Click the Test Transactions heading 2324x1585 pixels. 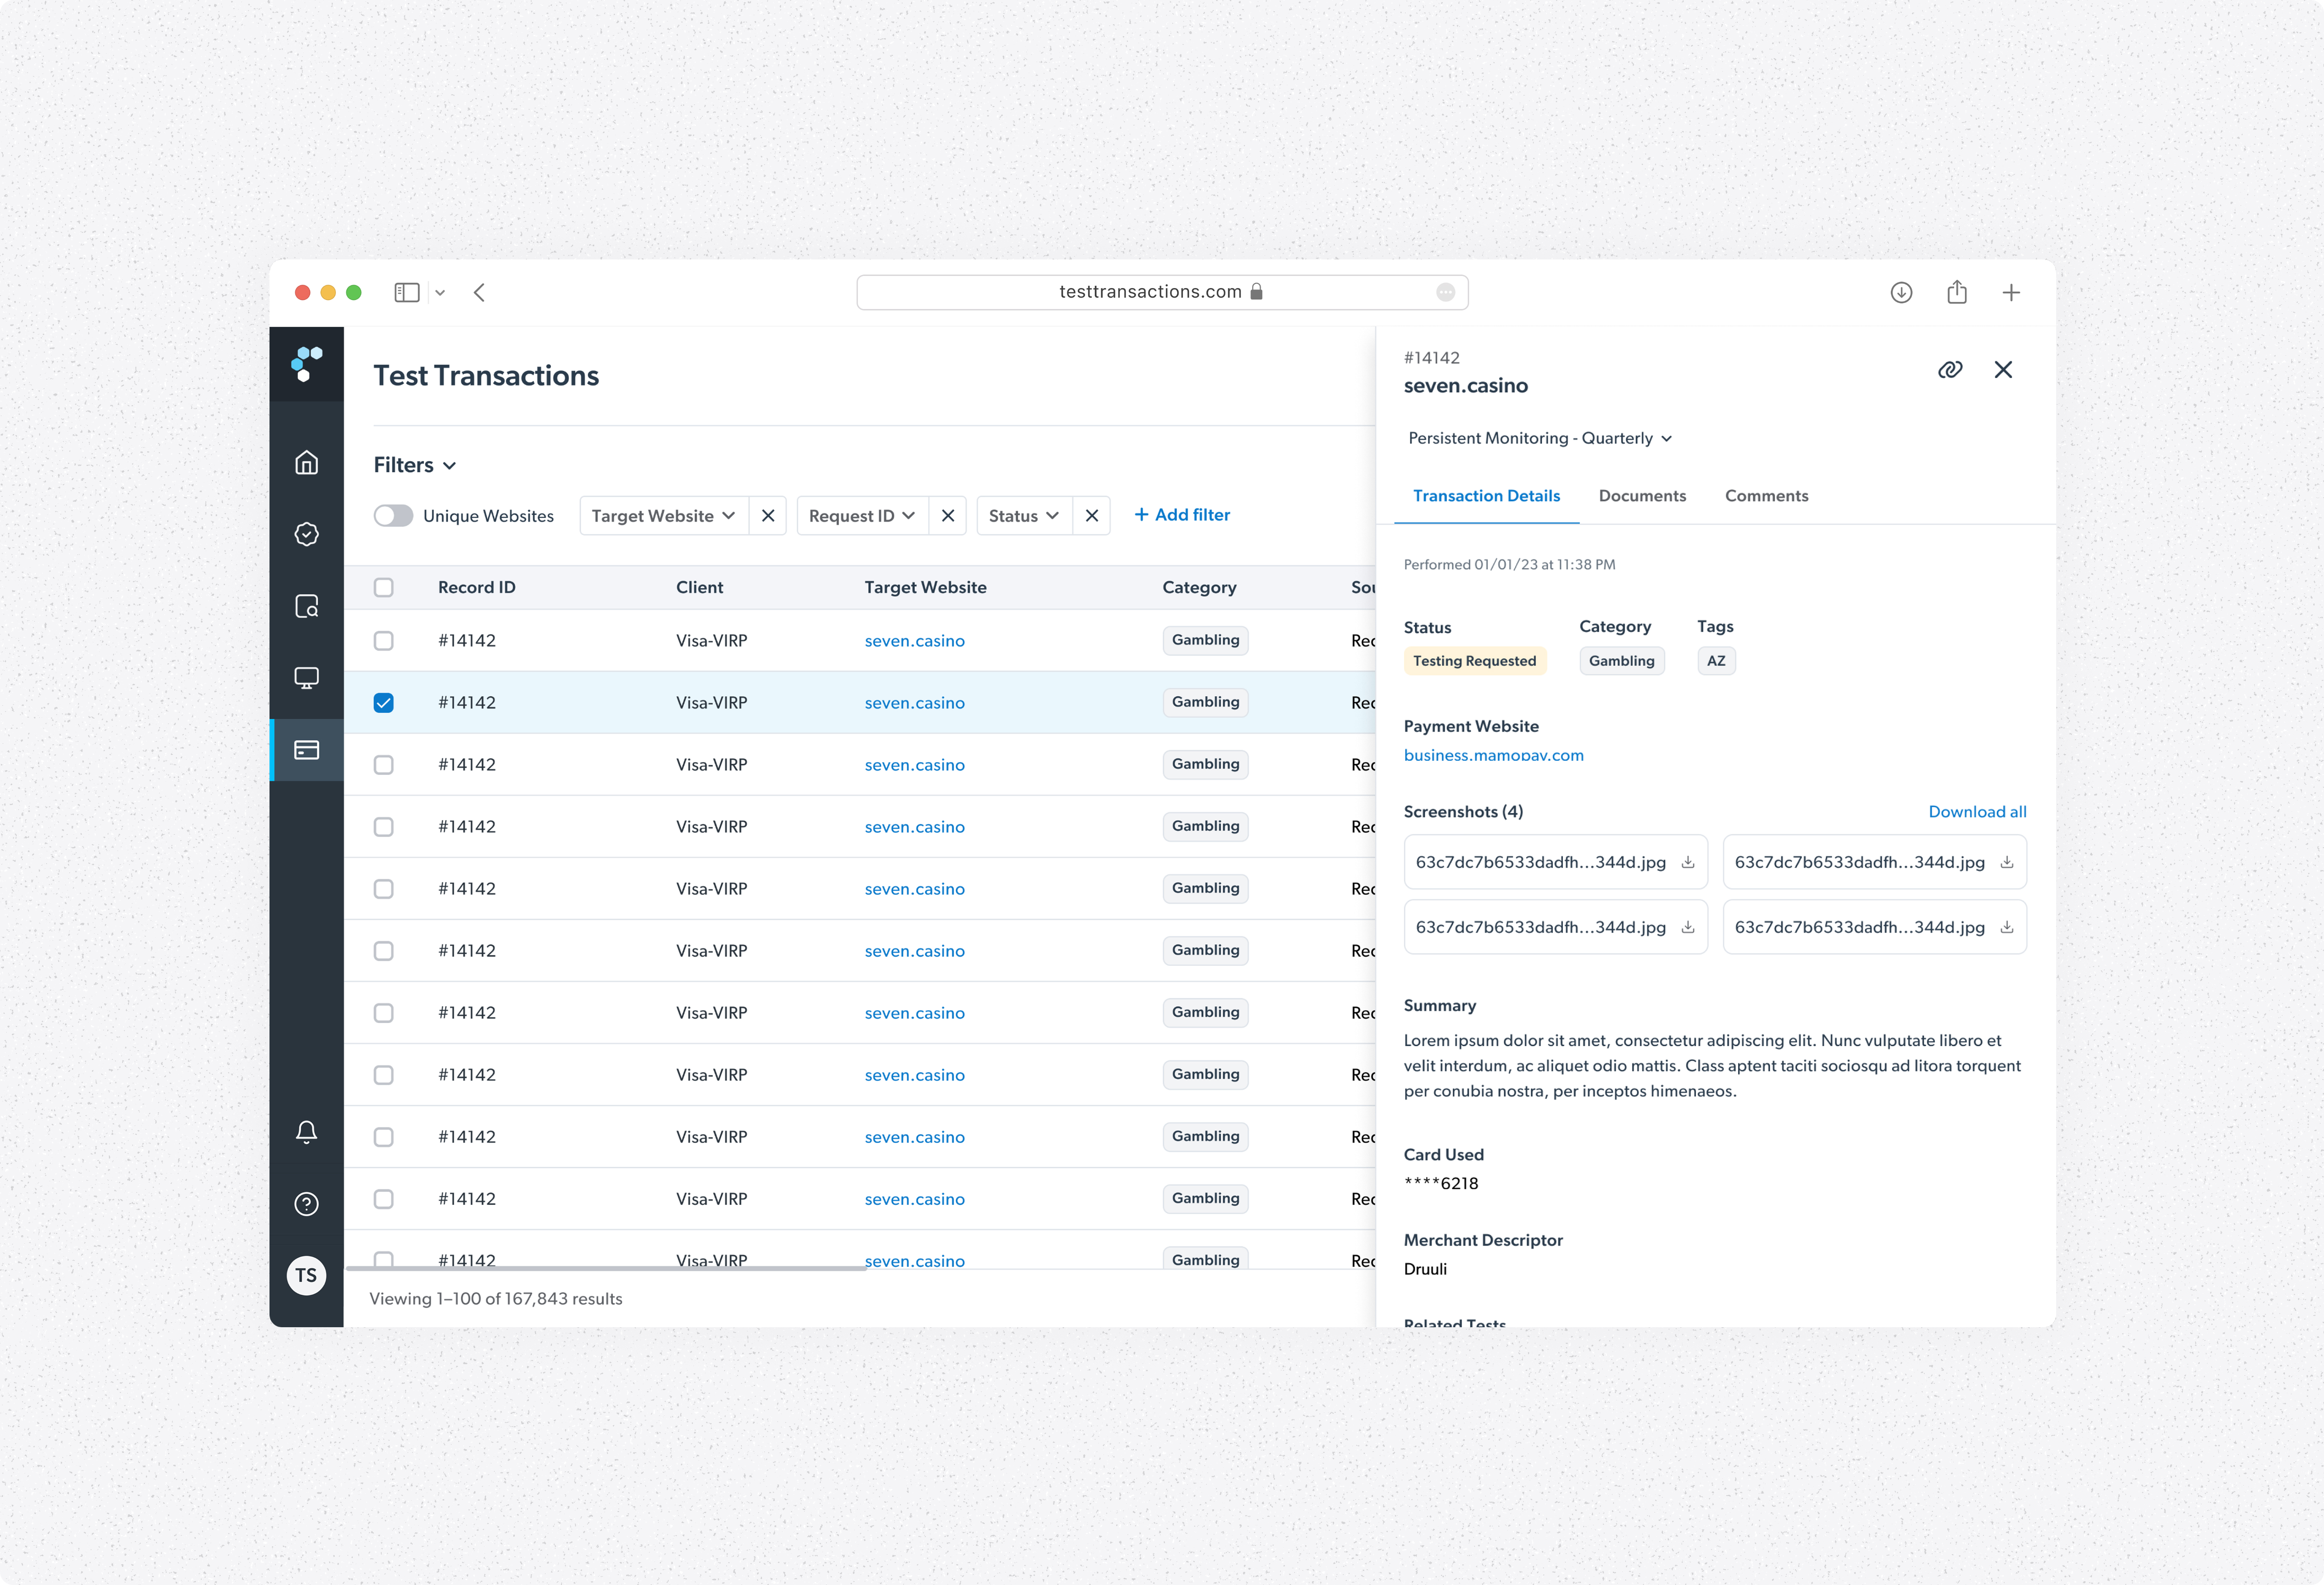point(486,376)
